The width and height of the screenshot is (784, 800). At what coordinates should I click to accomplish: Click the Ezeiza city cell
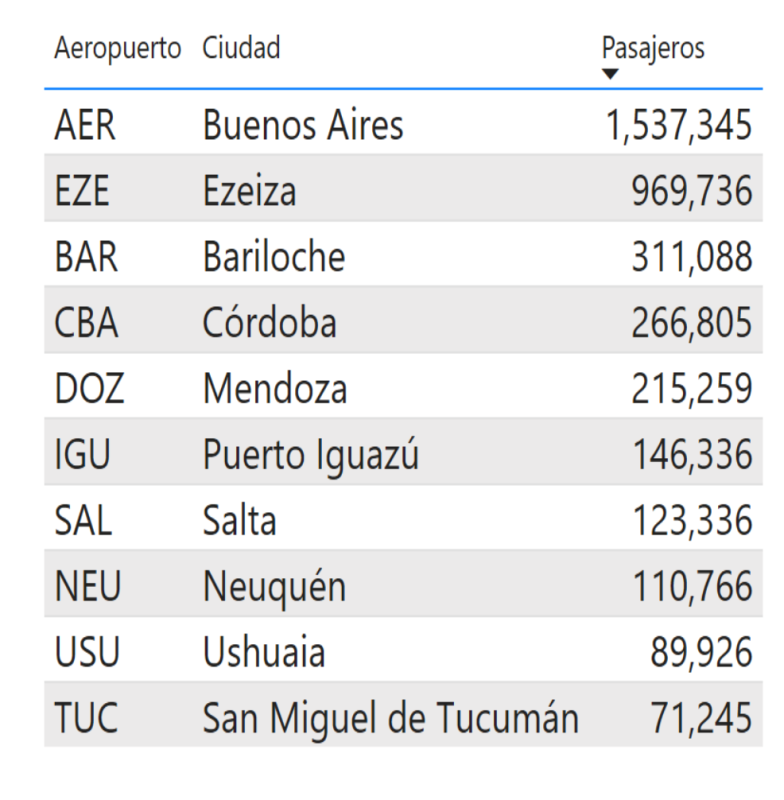coord(249,191)
